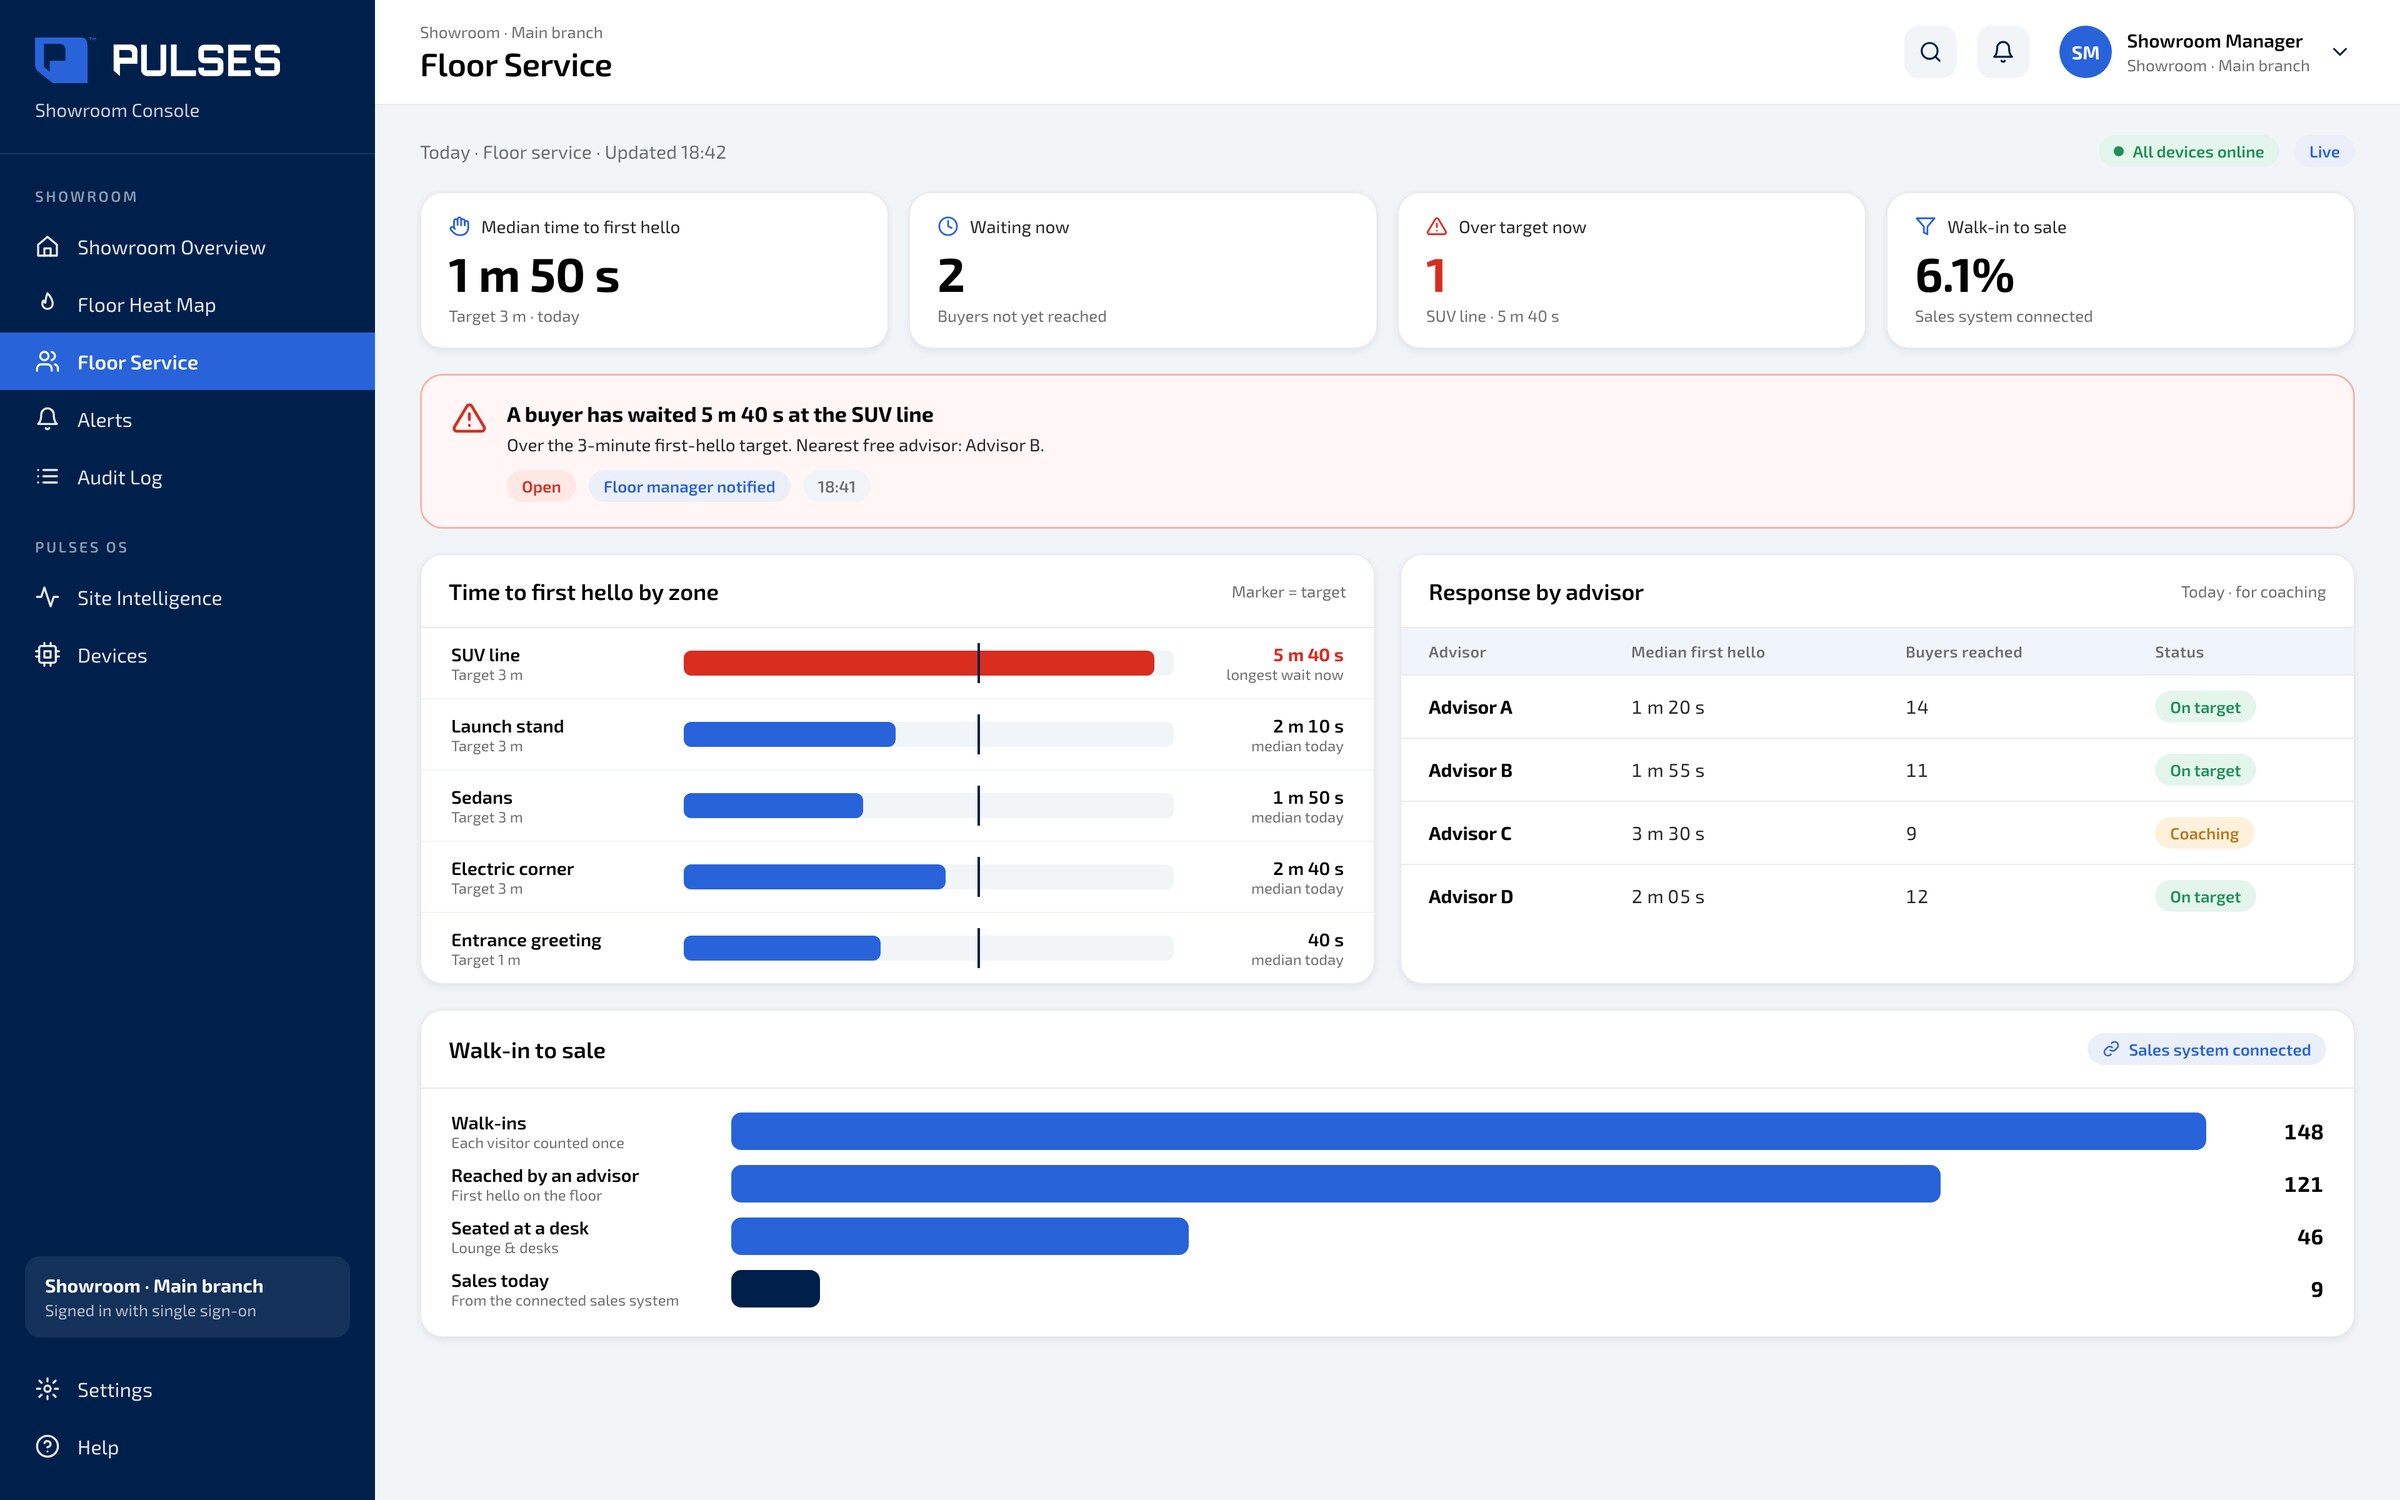Open the Audit Log page
This screenshot has height=1500, width=2400.
[187, 477]
